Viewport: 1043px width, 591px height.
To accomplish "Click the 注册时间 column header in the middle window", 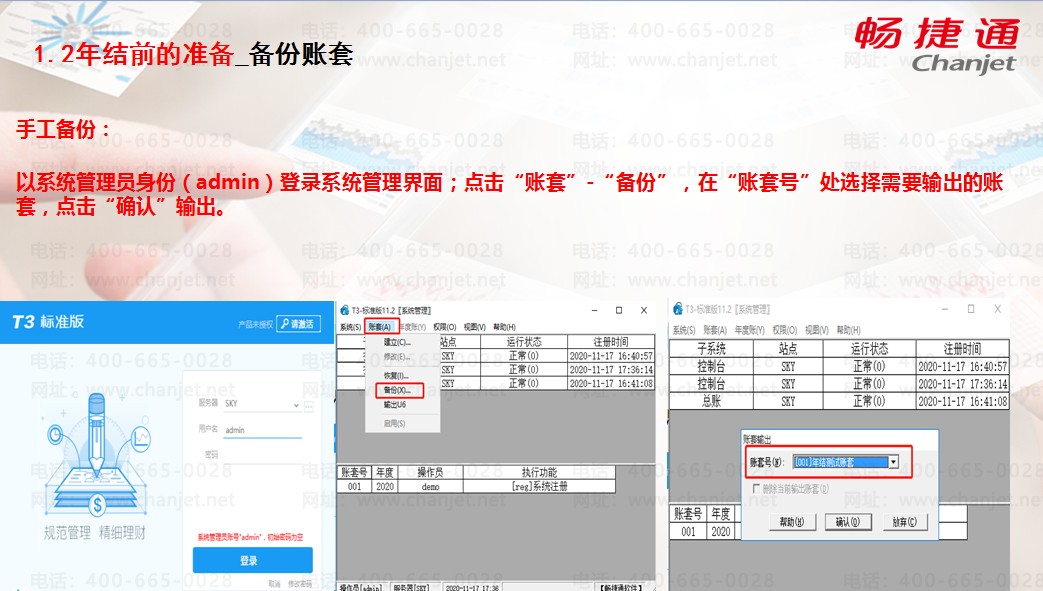I will click(611, 341).
